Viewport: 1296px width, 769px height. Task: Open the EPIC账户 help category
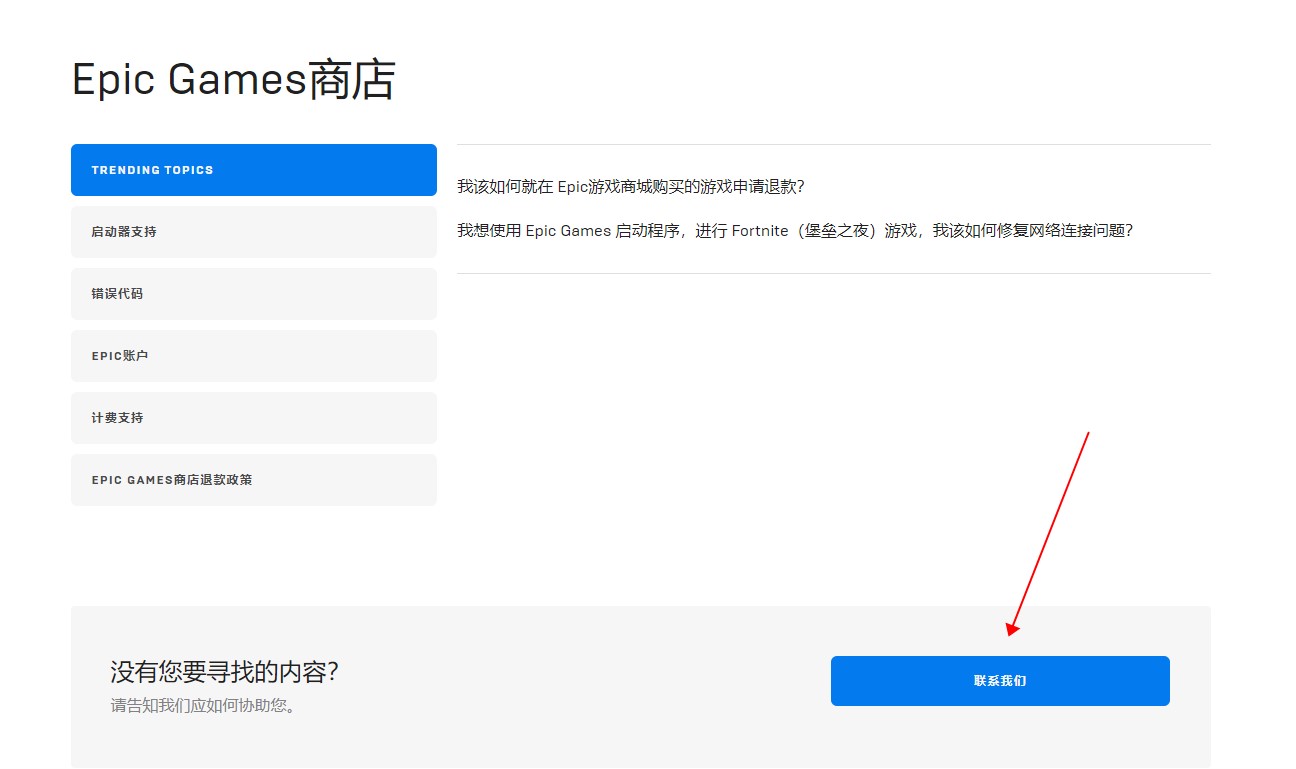(x=253, y=356)
